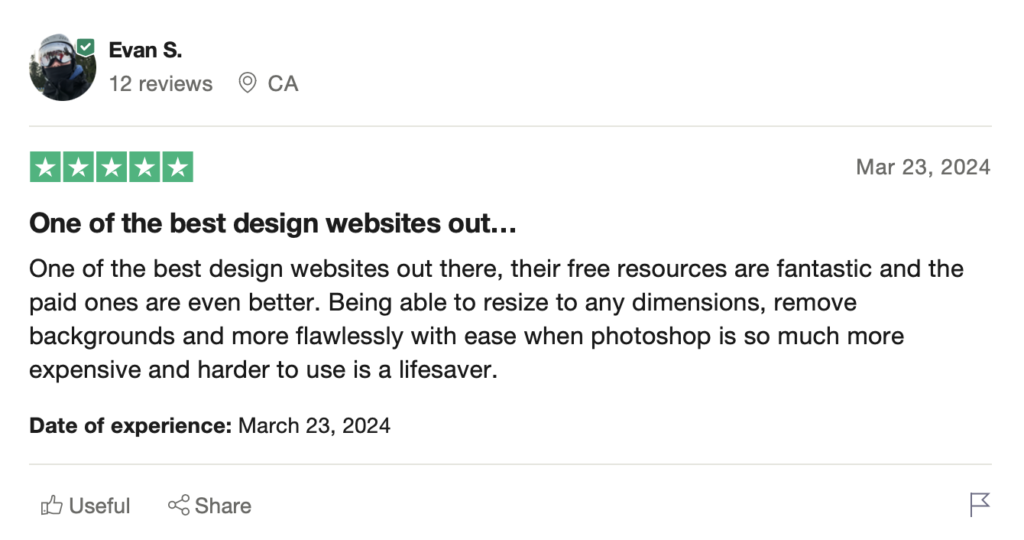Screen dimensions: 1024x540
Task: Click the first green rating star
Action: (x=45, y=167)
